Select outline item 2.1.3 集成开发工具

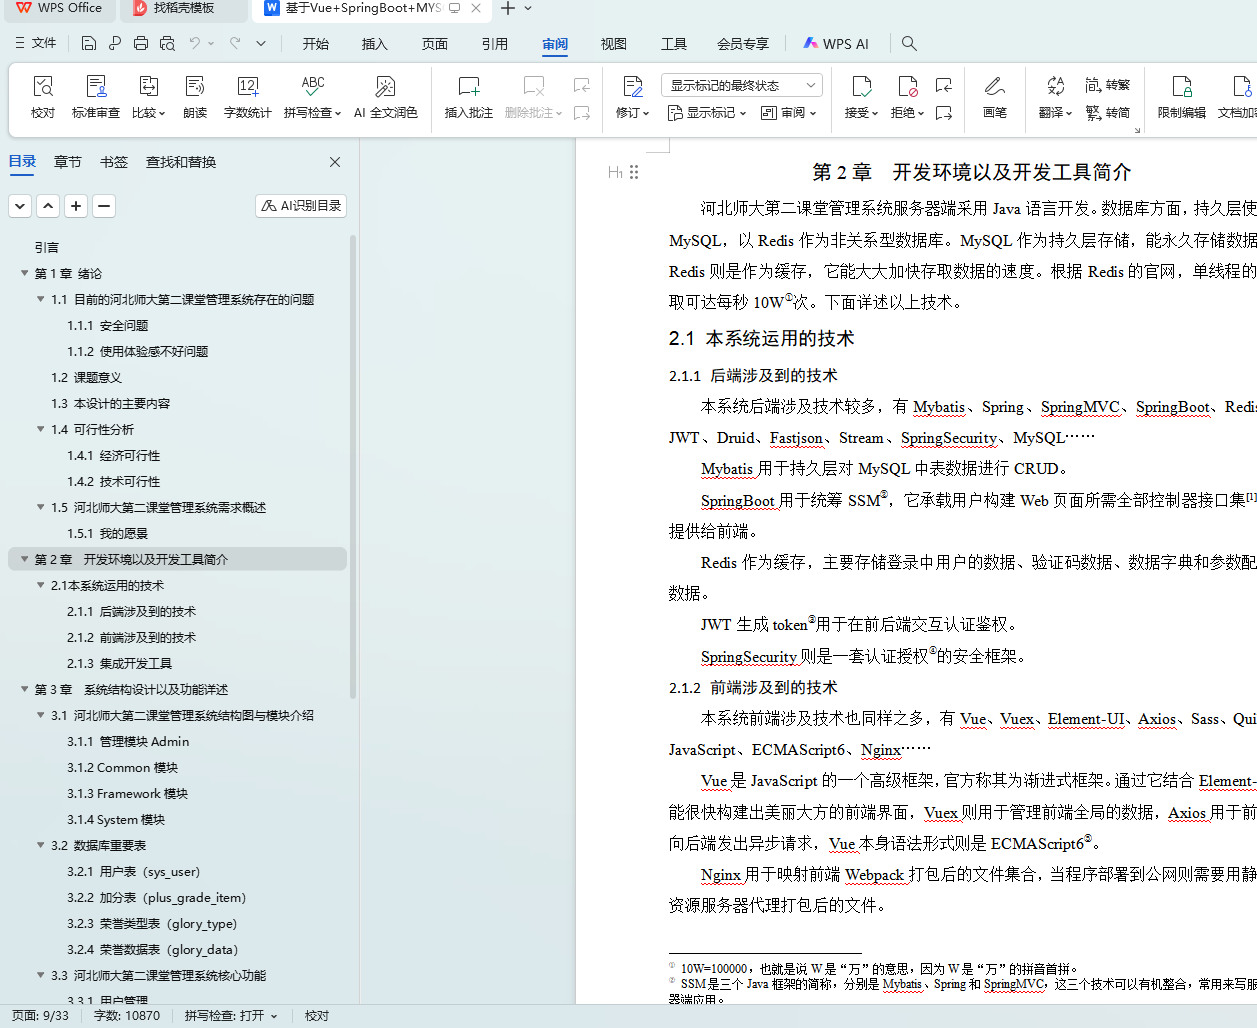point(120,663)
